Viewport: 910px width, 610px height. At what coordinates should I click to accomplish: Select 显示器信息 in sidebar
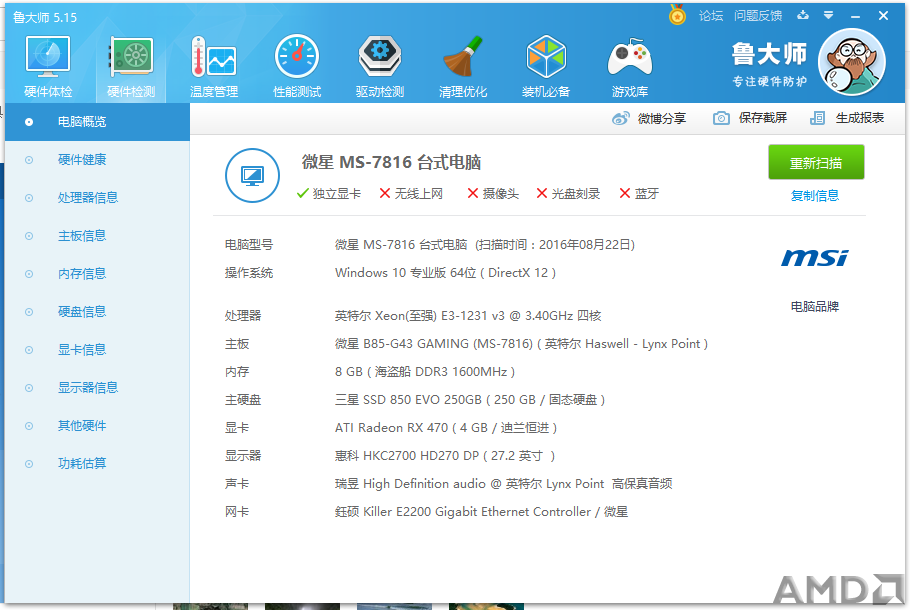[98, 388]
